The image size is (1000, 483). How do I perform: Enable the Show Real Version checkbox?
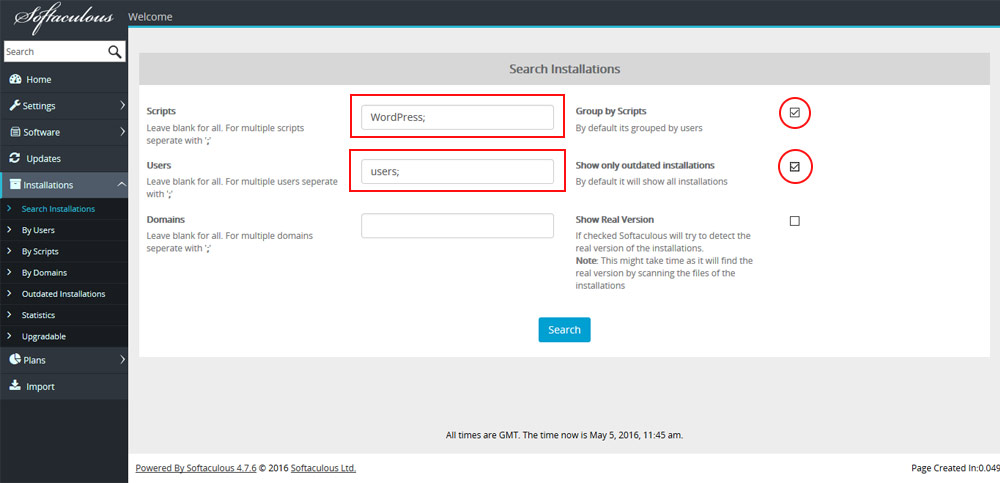pos(794,221)
